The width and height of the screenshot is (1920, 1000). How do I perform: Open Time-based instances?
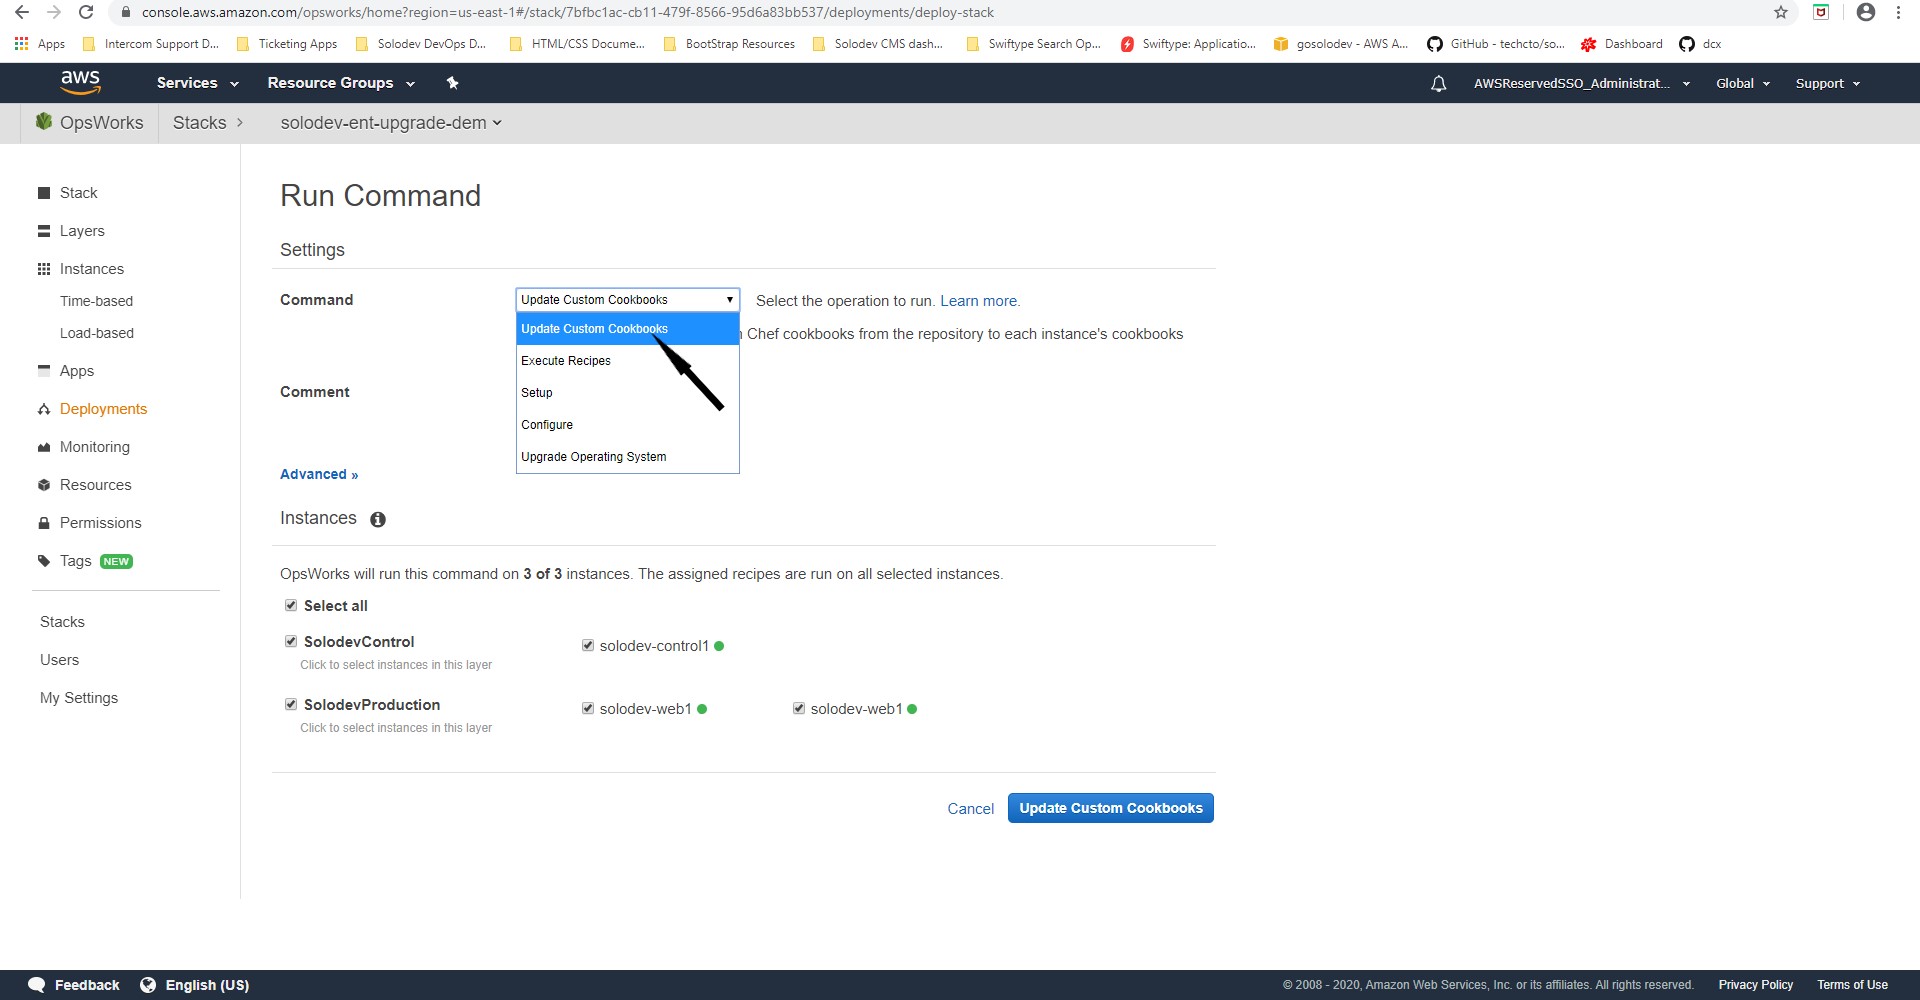click(96, 301)
